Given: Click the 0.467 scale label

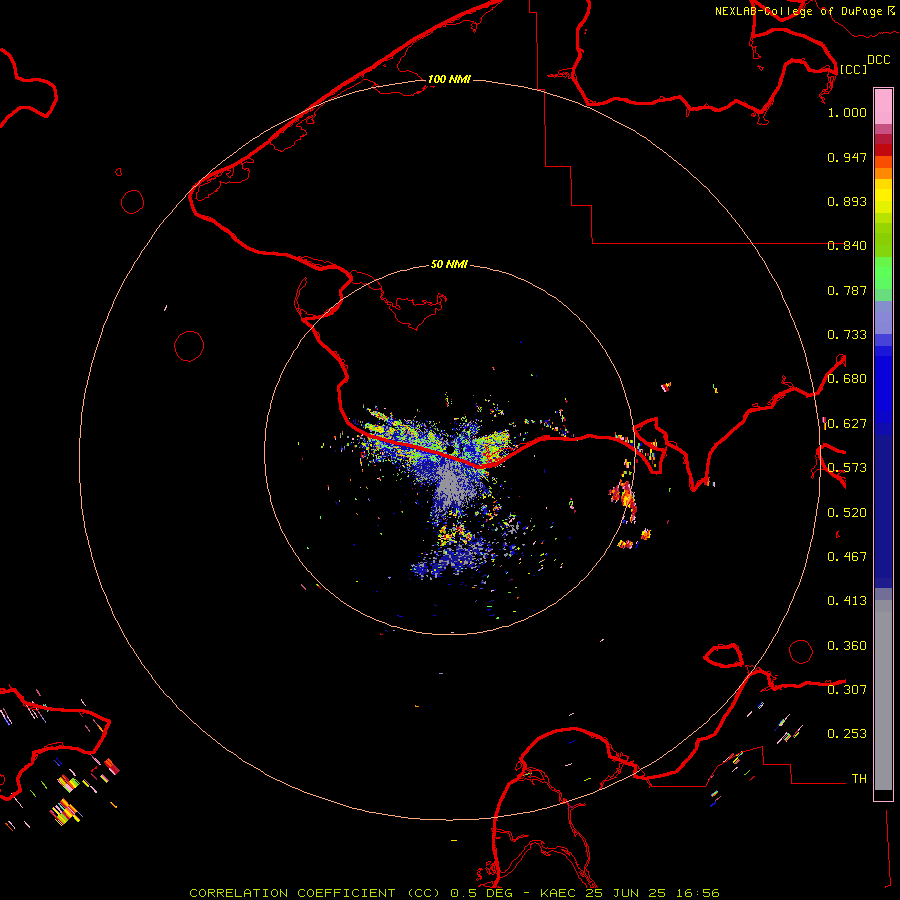Looking at the screenshot, I should [847, 557].
